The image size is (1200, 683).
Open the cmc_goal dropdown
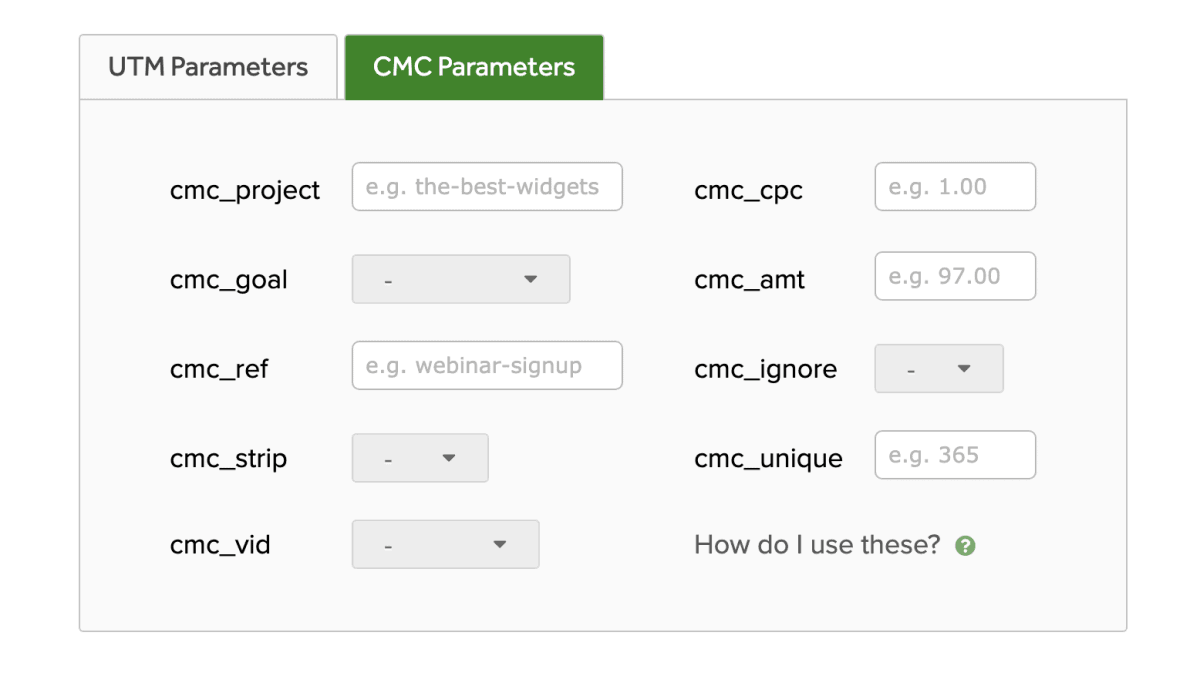(x=461, y=279)
